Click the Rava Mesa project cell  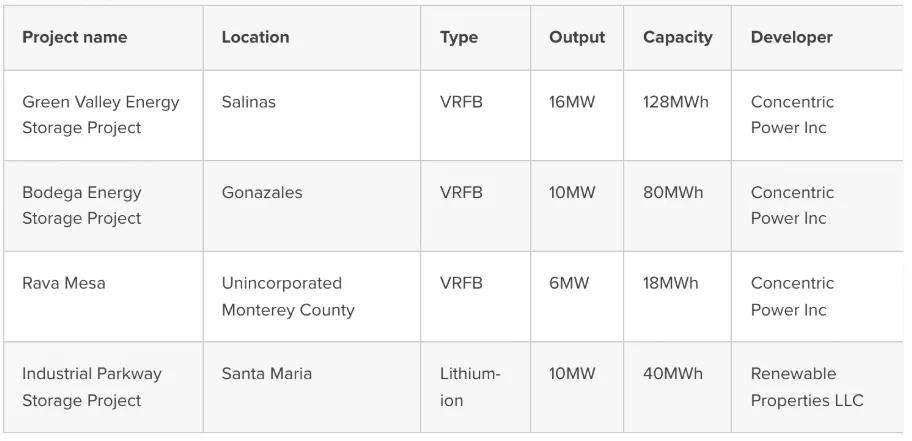(63, 283)
